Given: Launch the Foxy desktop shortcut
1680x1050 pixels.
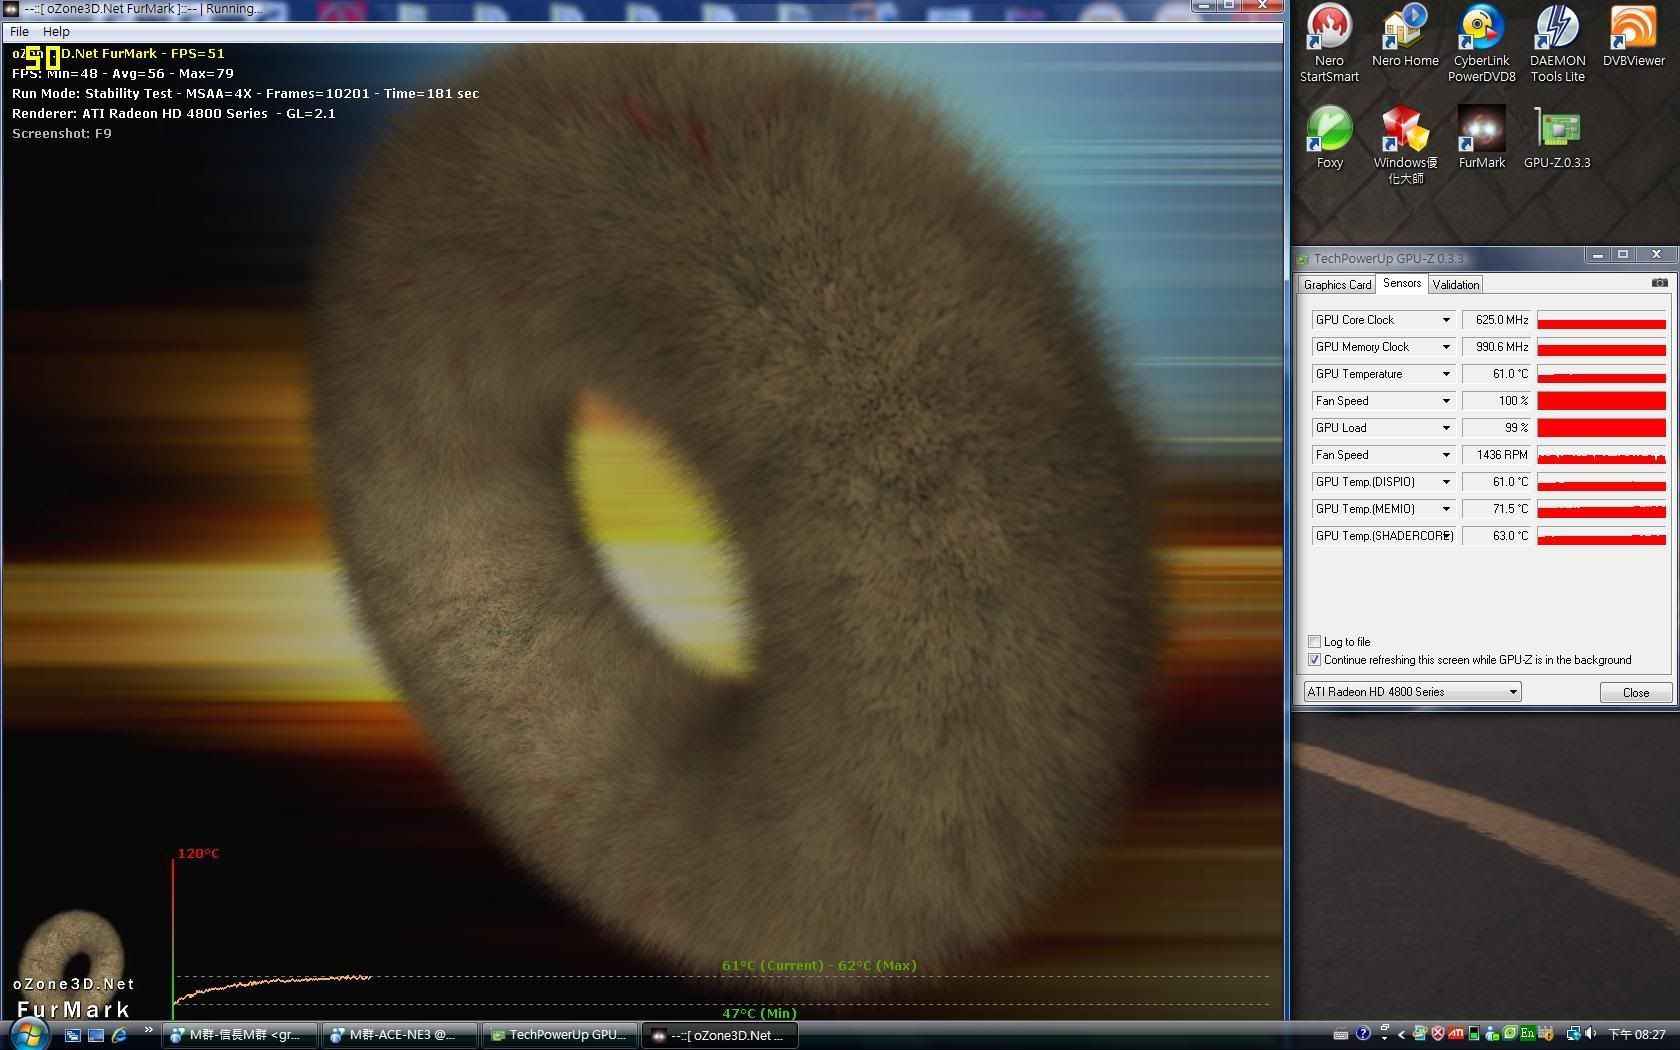Looking at the screenshot, I should pyautogui.click(x=1329, y=138).
